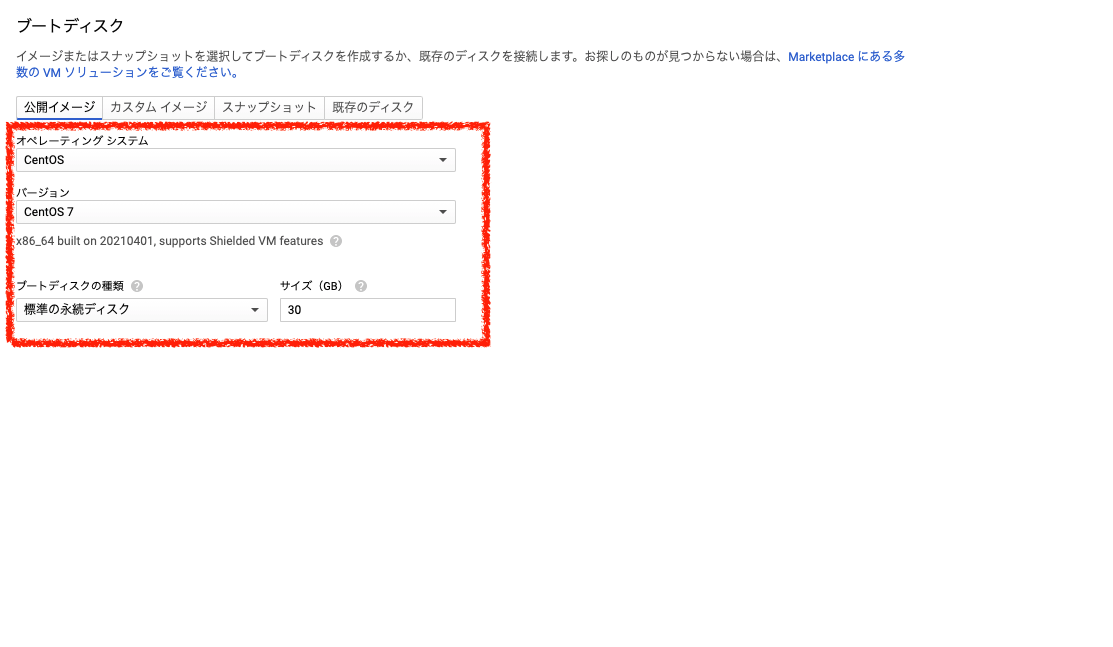Screen dimensions: 1113x647
Task: Click the arrow on the CentOS 7 version field
Action: [443, 212]
